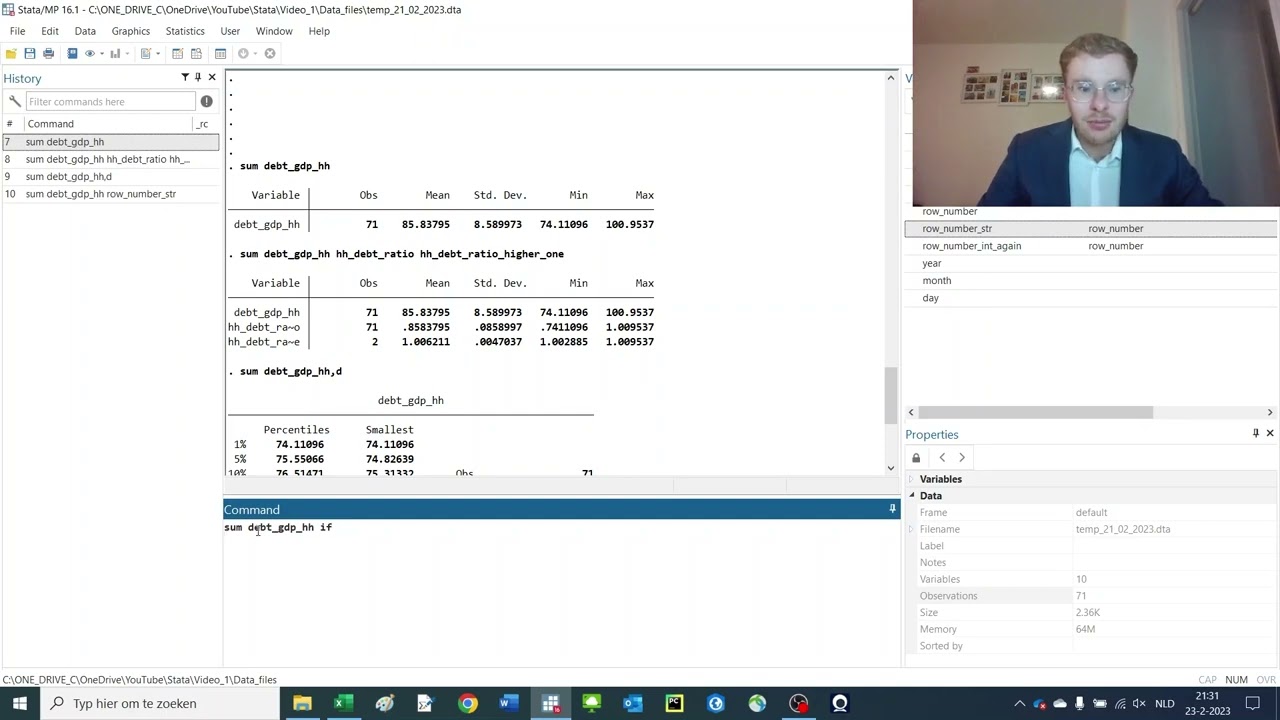Screen dimensions: 1280x720
Task: Select history command with row_number_str
Action: [110, 194]
